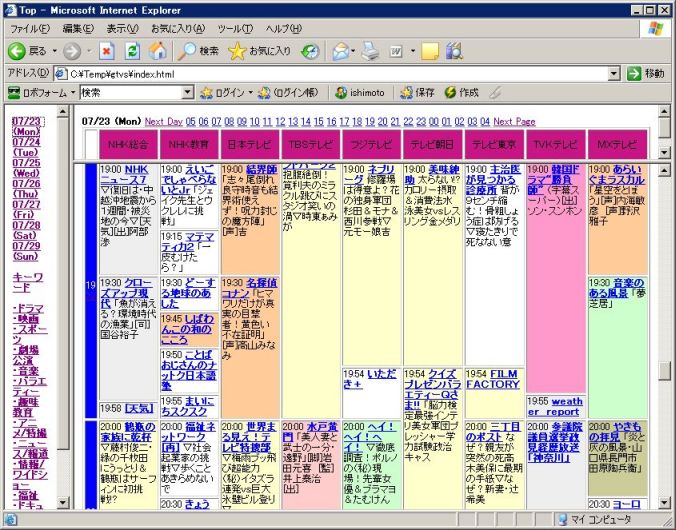Click the Research books icon

point(454,51)
